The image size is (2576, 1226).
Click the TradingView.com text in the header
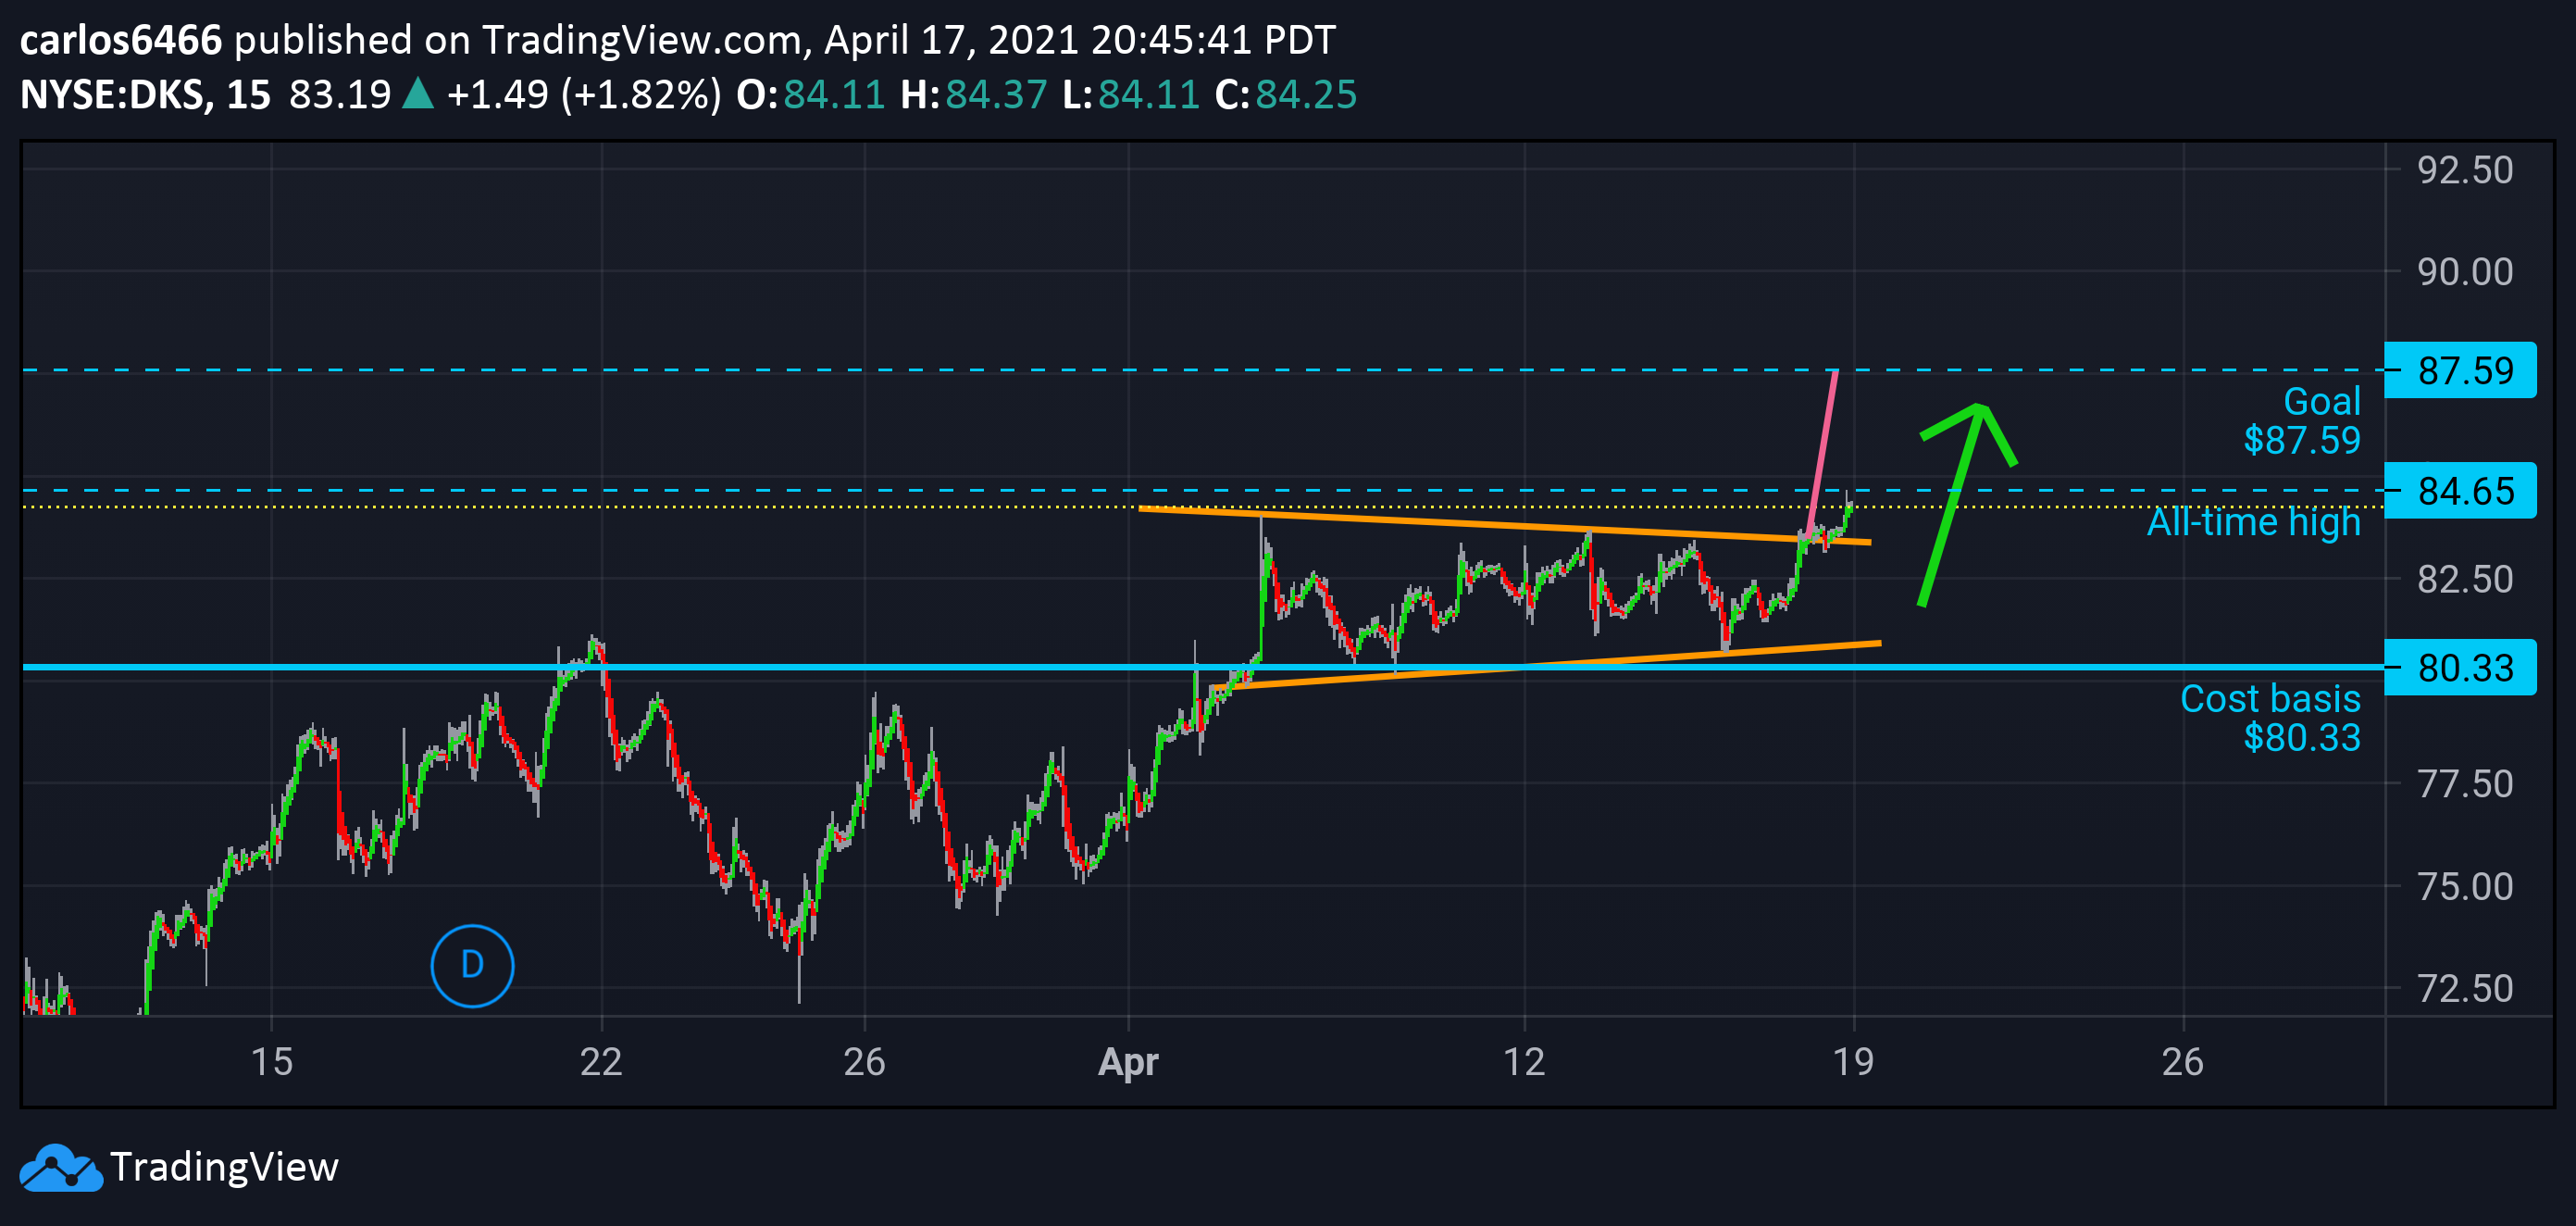coord(643,40)
